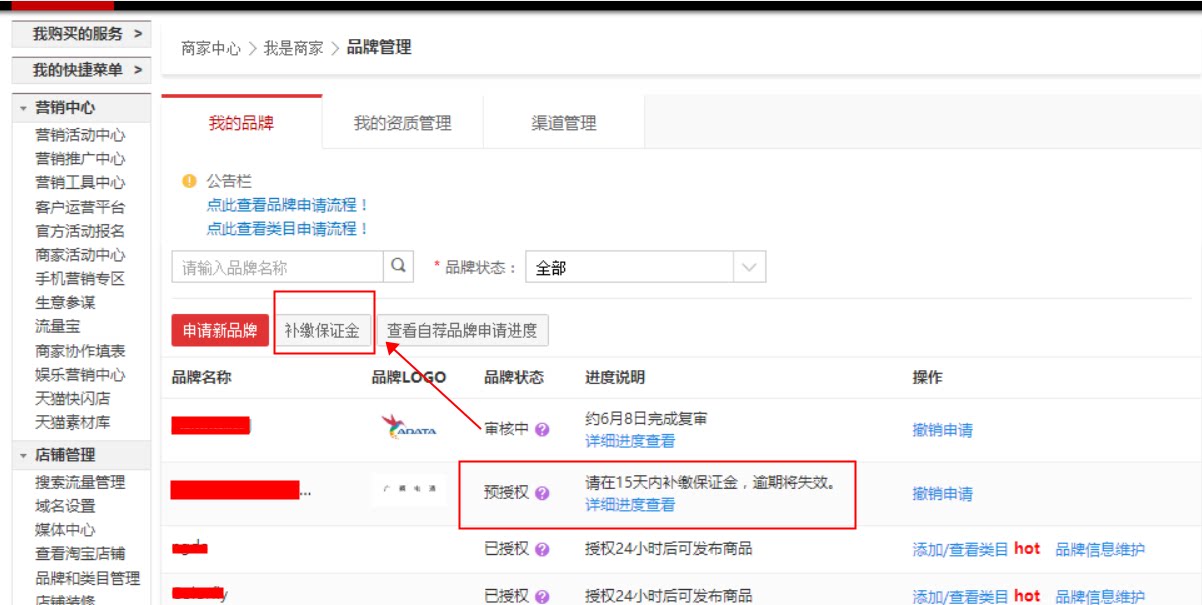Expand 我购买的服务 menu

point(82,34)
